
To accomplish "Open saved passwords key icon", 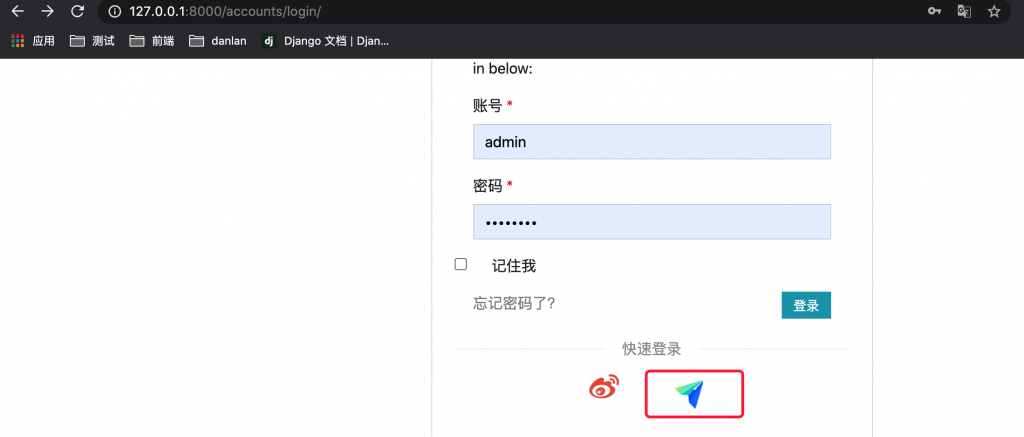I will pos(934,12).
